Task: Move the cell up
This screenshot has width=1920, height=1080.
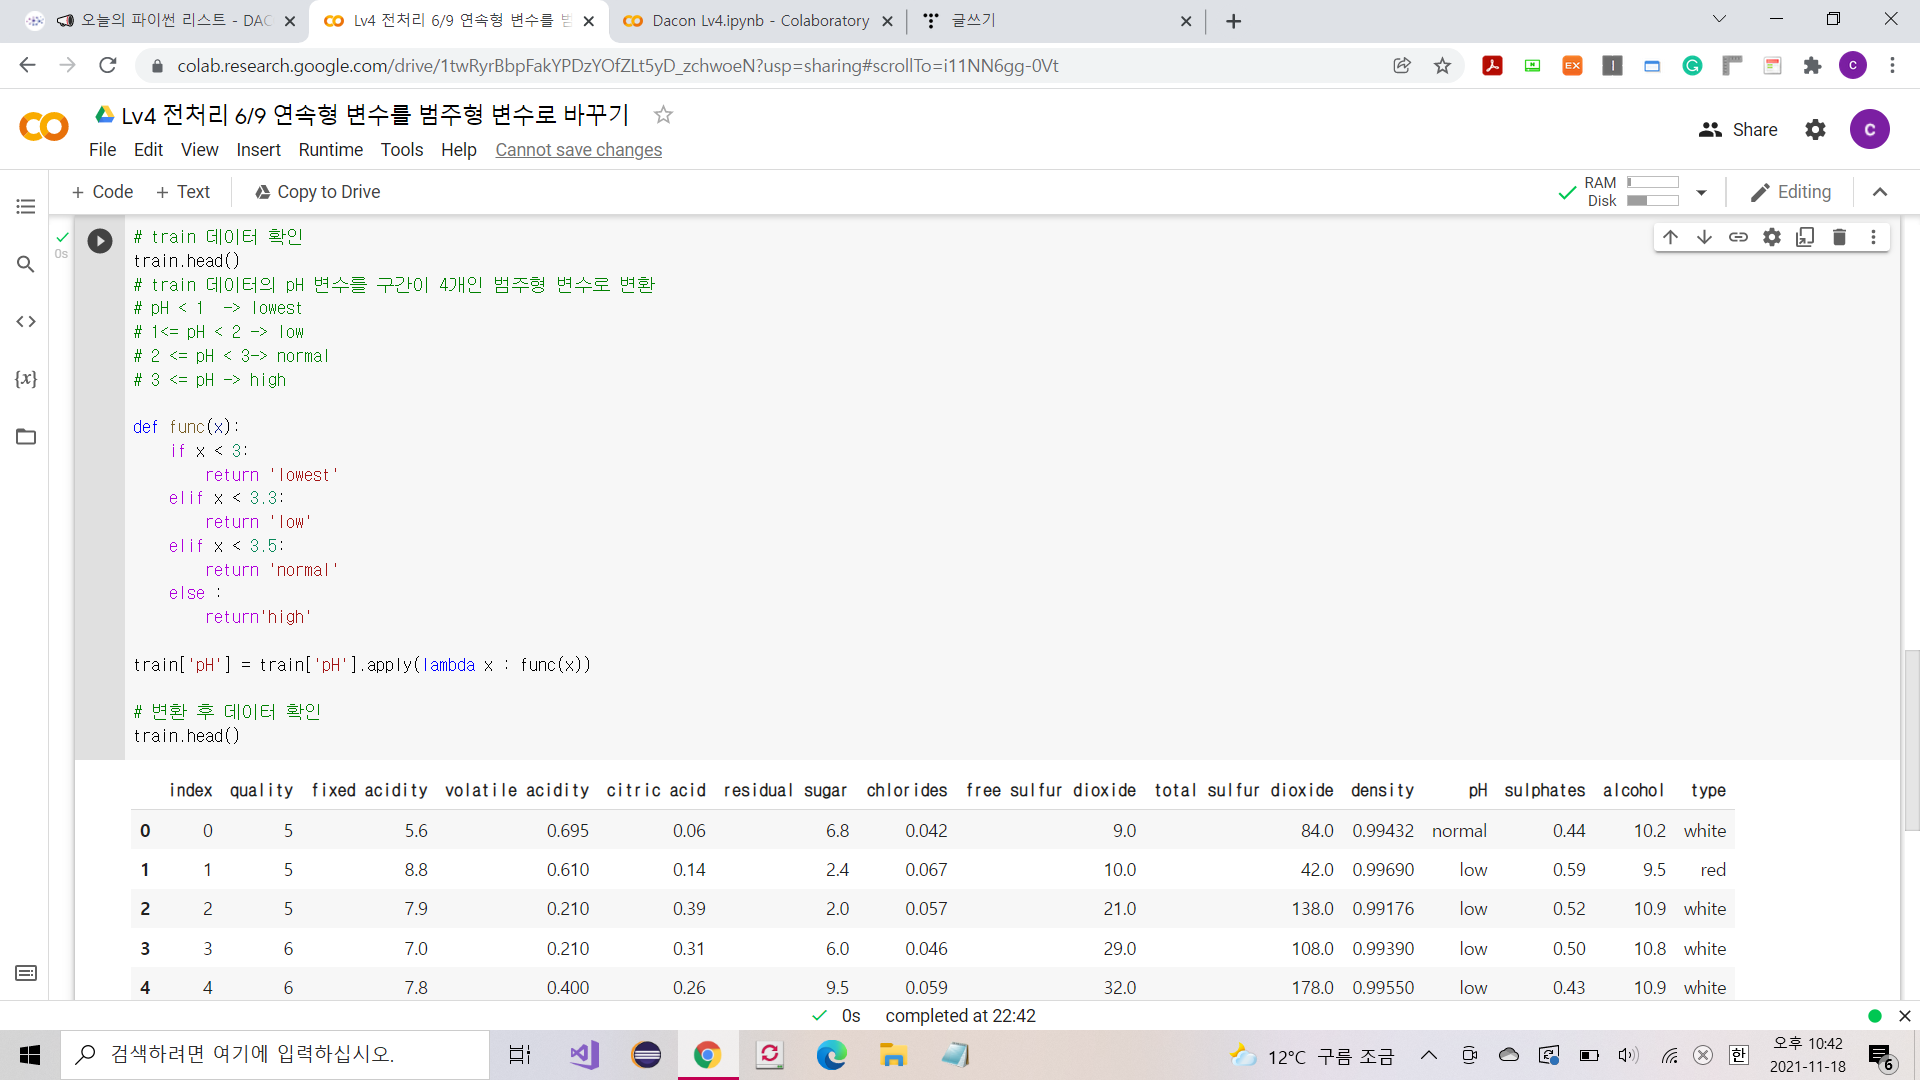Action: [1670, 237]
